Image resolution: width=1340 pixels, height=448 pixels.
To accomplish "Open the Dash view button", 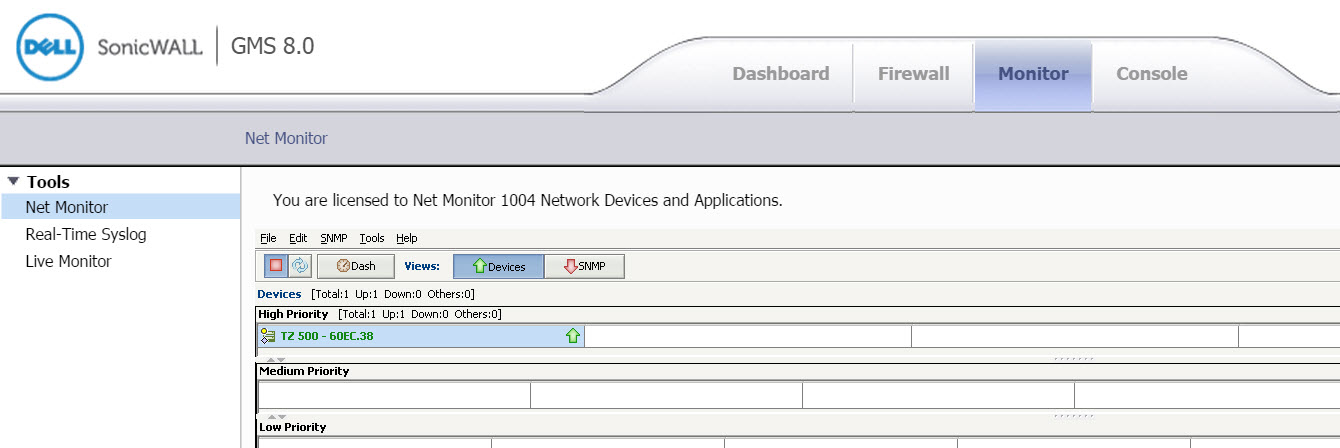I will 356,266.
